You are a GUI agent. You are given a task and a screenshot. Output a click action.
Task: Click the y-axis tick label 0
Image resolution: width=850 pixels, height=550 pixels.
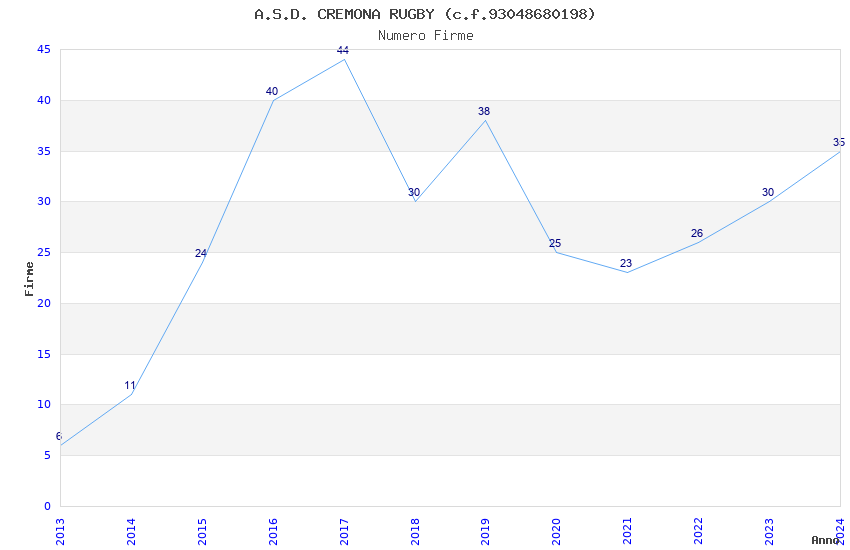click(47, 506)
